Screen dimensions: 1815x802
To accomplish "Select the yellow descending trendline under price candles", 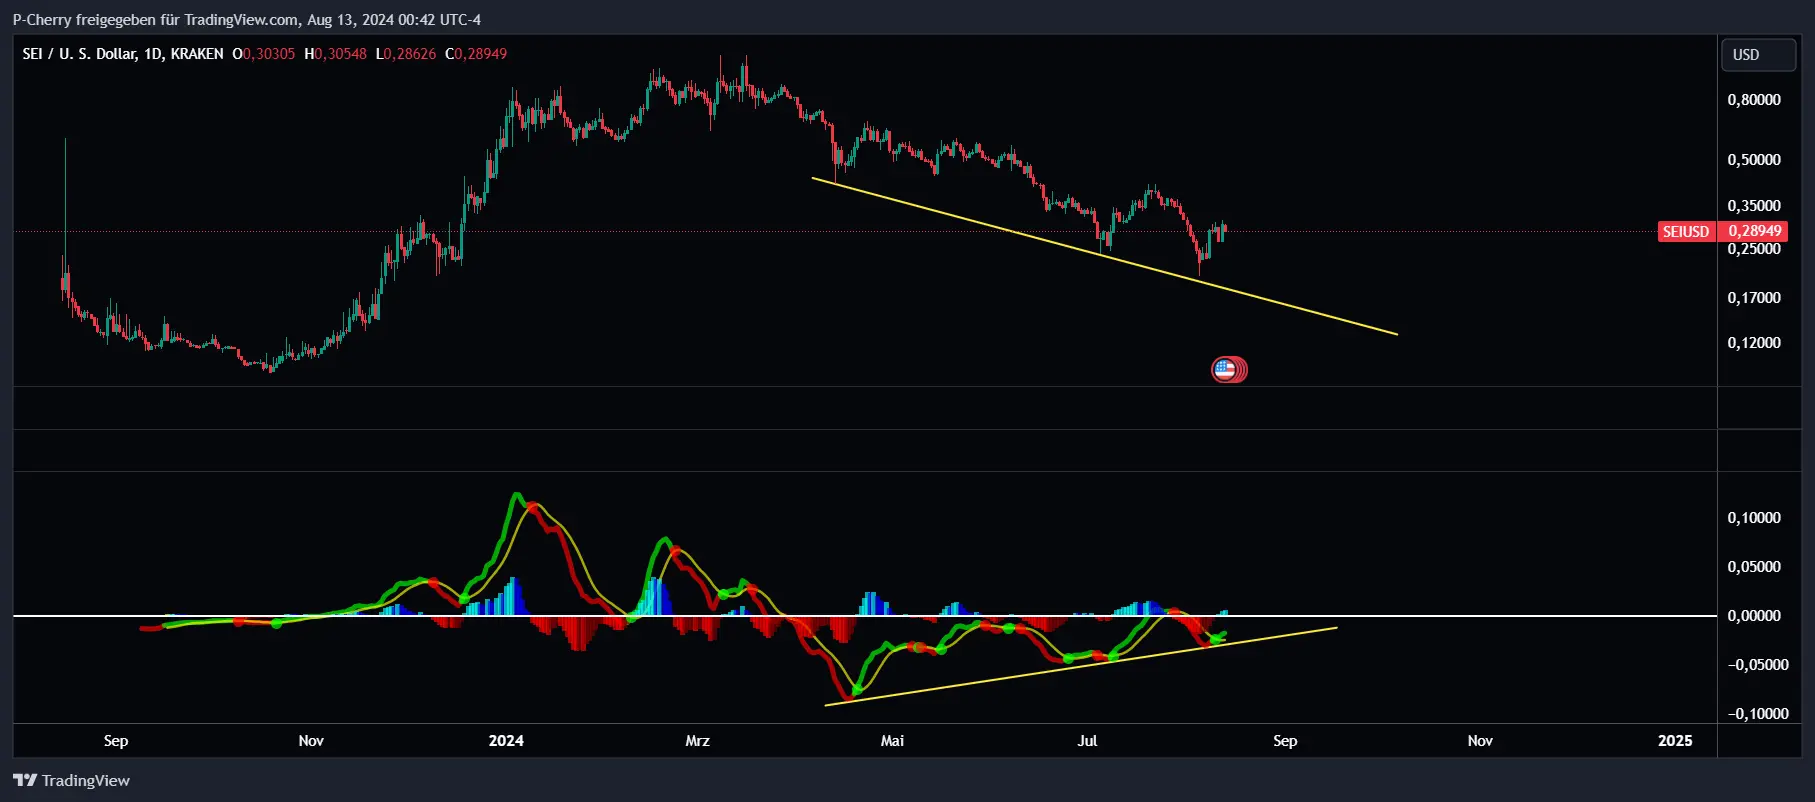I will pos(1104,256).
